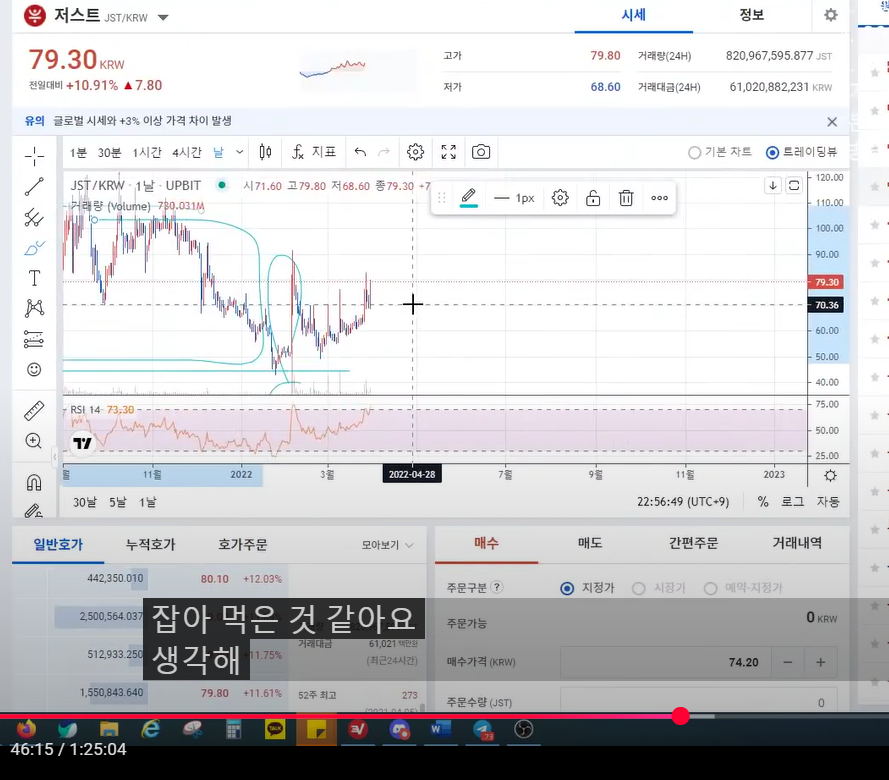Switch to 시세 tab
The width and height of the screenshot is (889, 780).
pos(633,15)
